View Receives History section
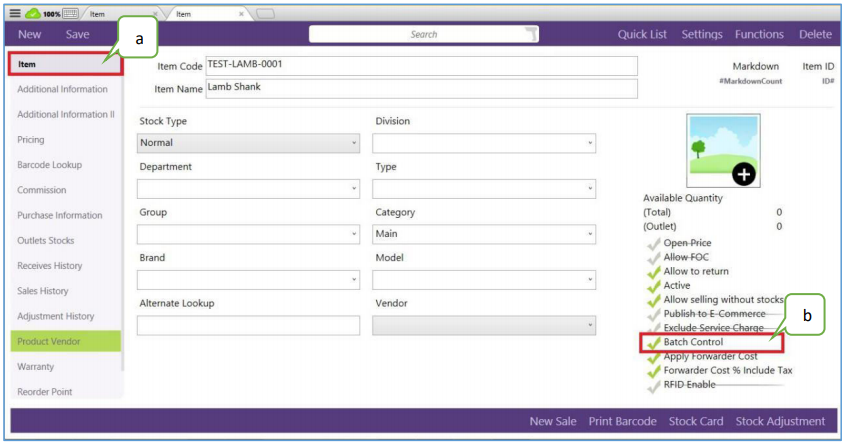Image resolution: width=847 pixels, height=444 pixels. [x=50, y=266]
